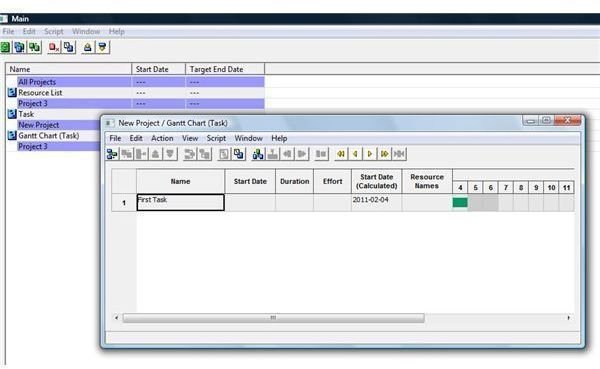This screenshot has height=369, width=600.
Task: Click the blue icon beside Gantt Chart (Task)
Action: (12, 135)
